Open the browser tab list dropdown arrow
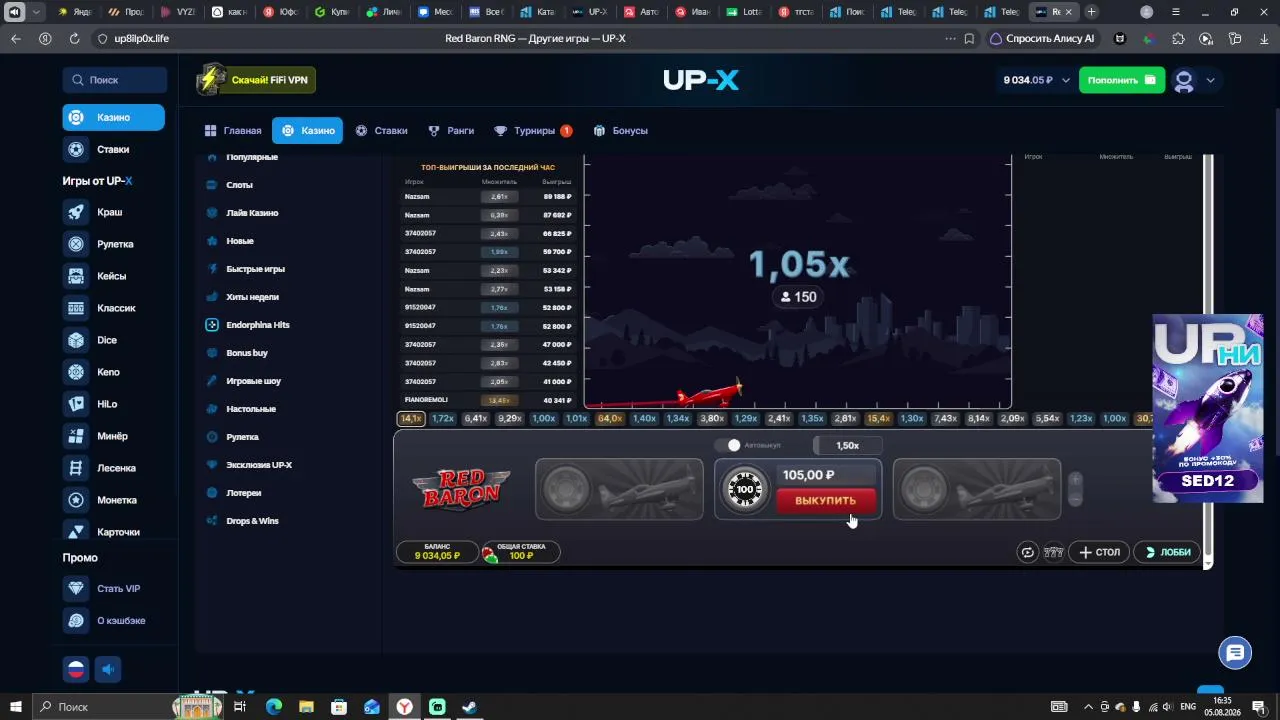This screenshot has height=720, width=1280. pos(37,12)
